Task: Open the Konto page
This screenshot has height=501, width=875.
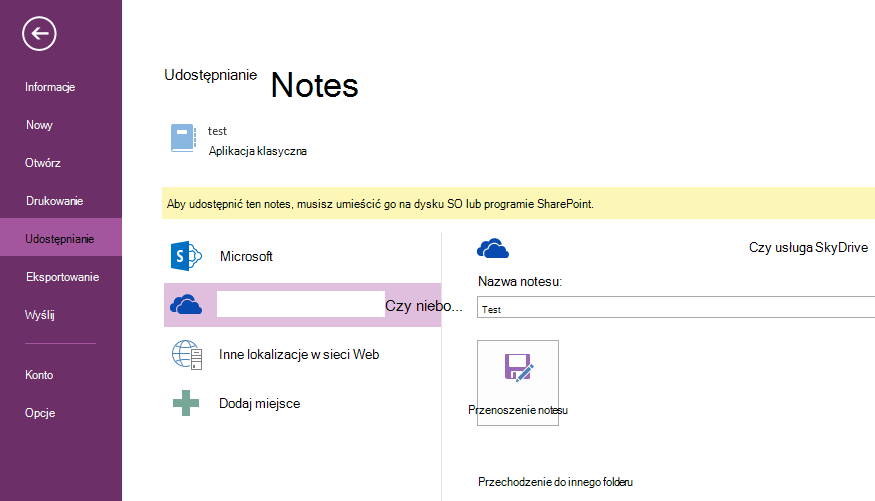Action: tap(39, 375)
